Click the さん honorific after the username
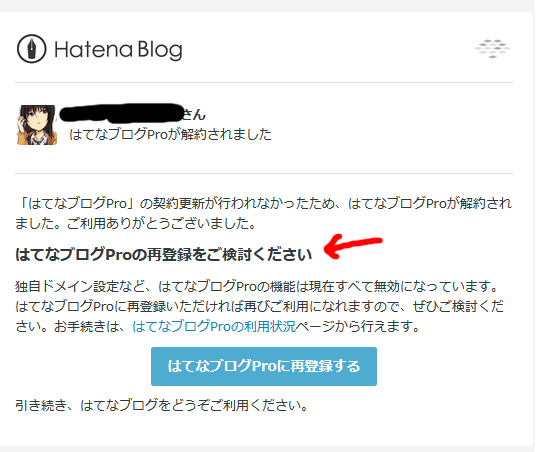The image size is (544, 452). [194, 114]
